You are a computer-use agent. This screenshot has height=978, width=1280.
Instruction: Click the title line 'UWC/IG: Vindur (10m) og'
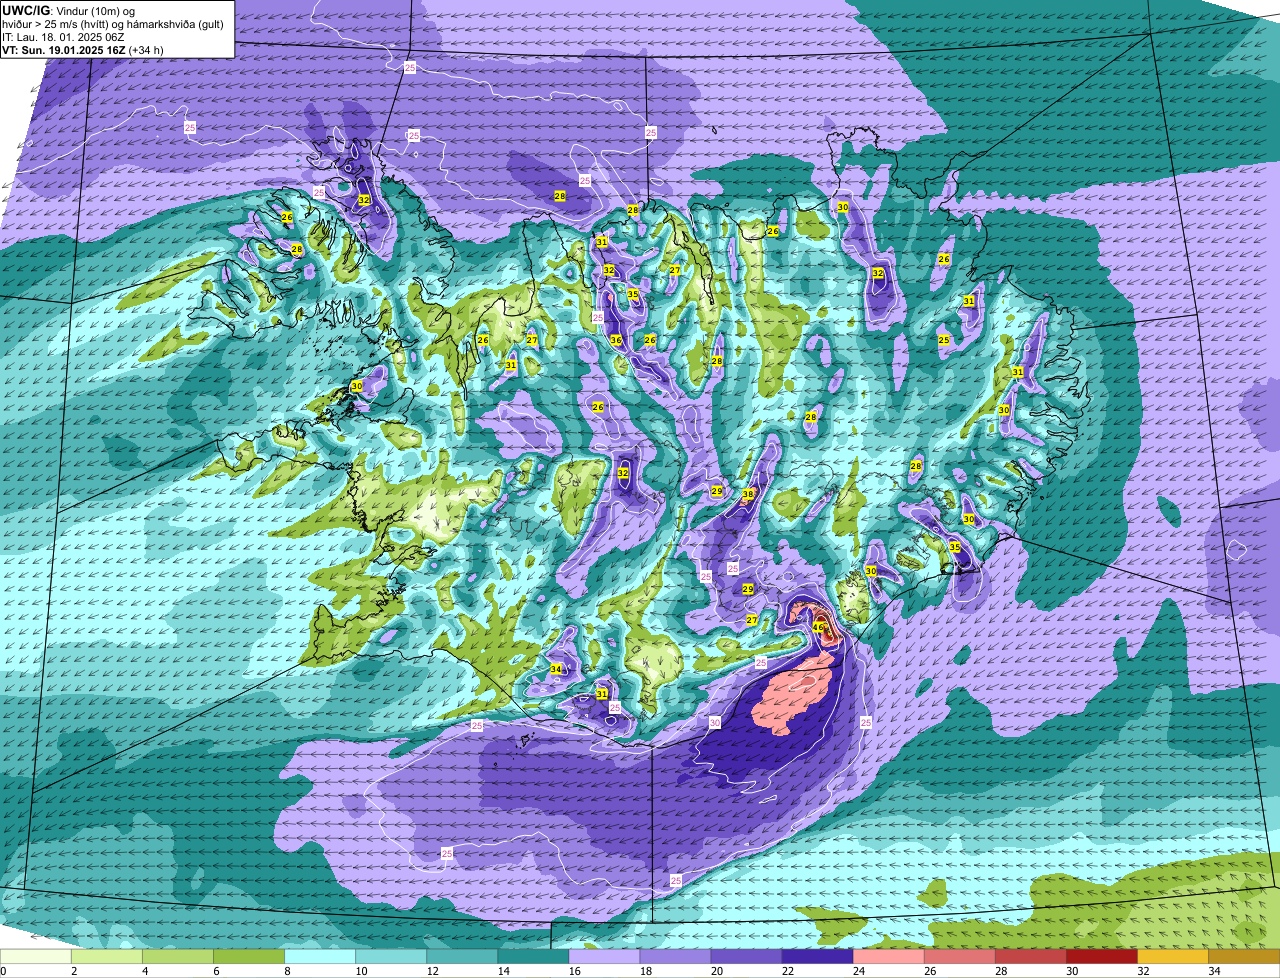click(x=68, y=11)
